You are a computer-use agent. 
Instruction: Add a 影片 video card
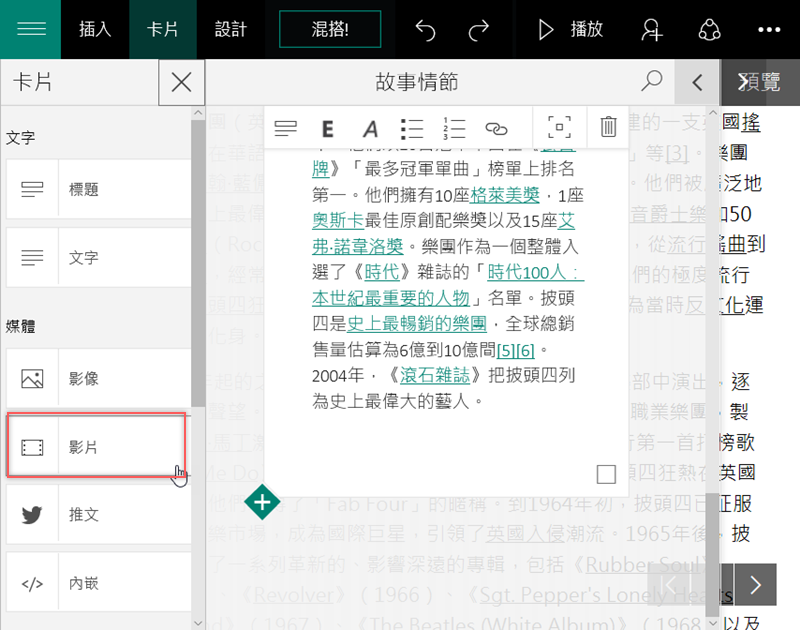[96, 447]
